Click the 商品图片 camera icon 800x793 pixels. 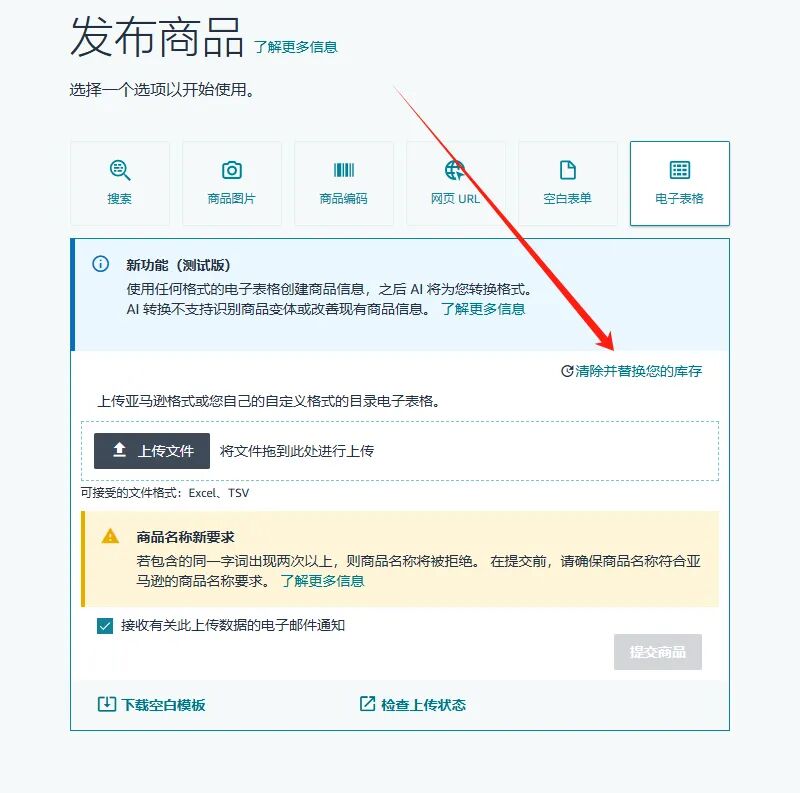(231, 170)
